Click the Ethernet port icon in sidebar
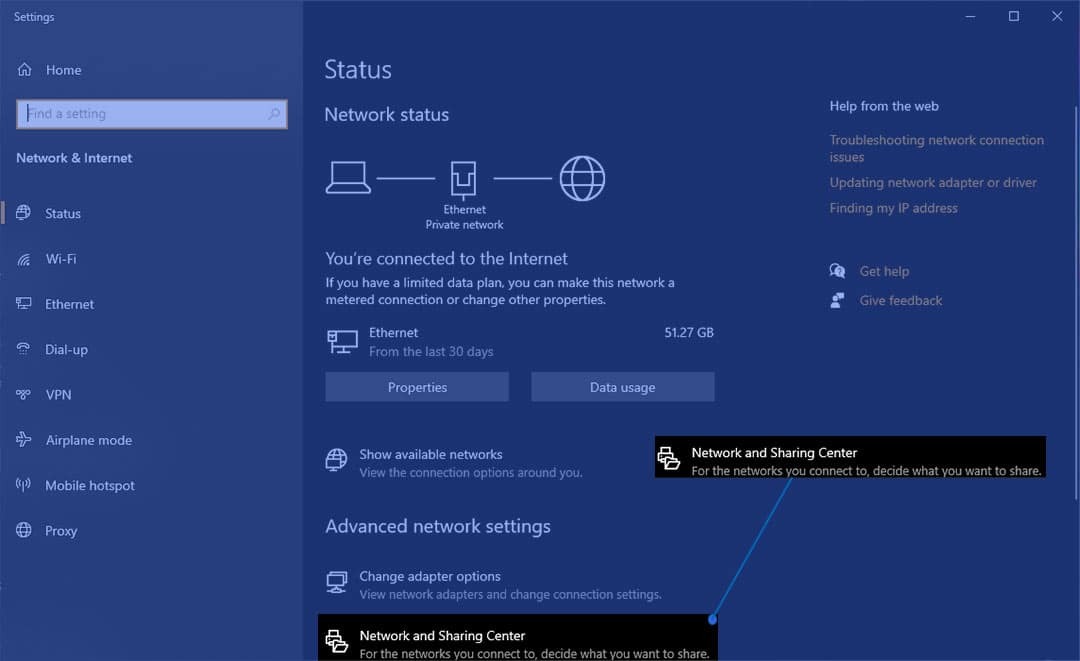The image size is (1080, 661). (24, 304)
